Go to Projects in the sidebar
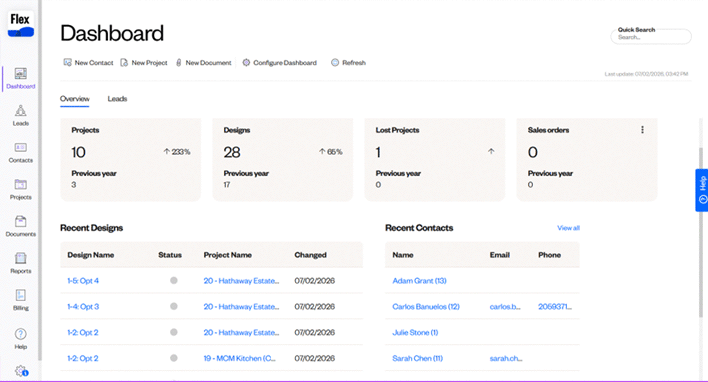 [x=20, y=190]
